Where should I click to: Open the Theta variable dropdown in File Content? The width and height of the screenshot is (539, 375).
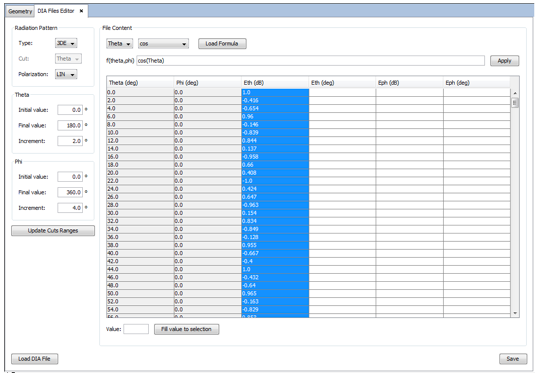point(119,44)
